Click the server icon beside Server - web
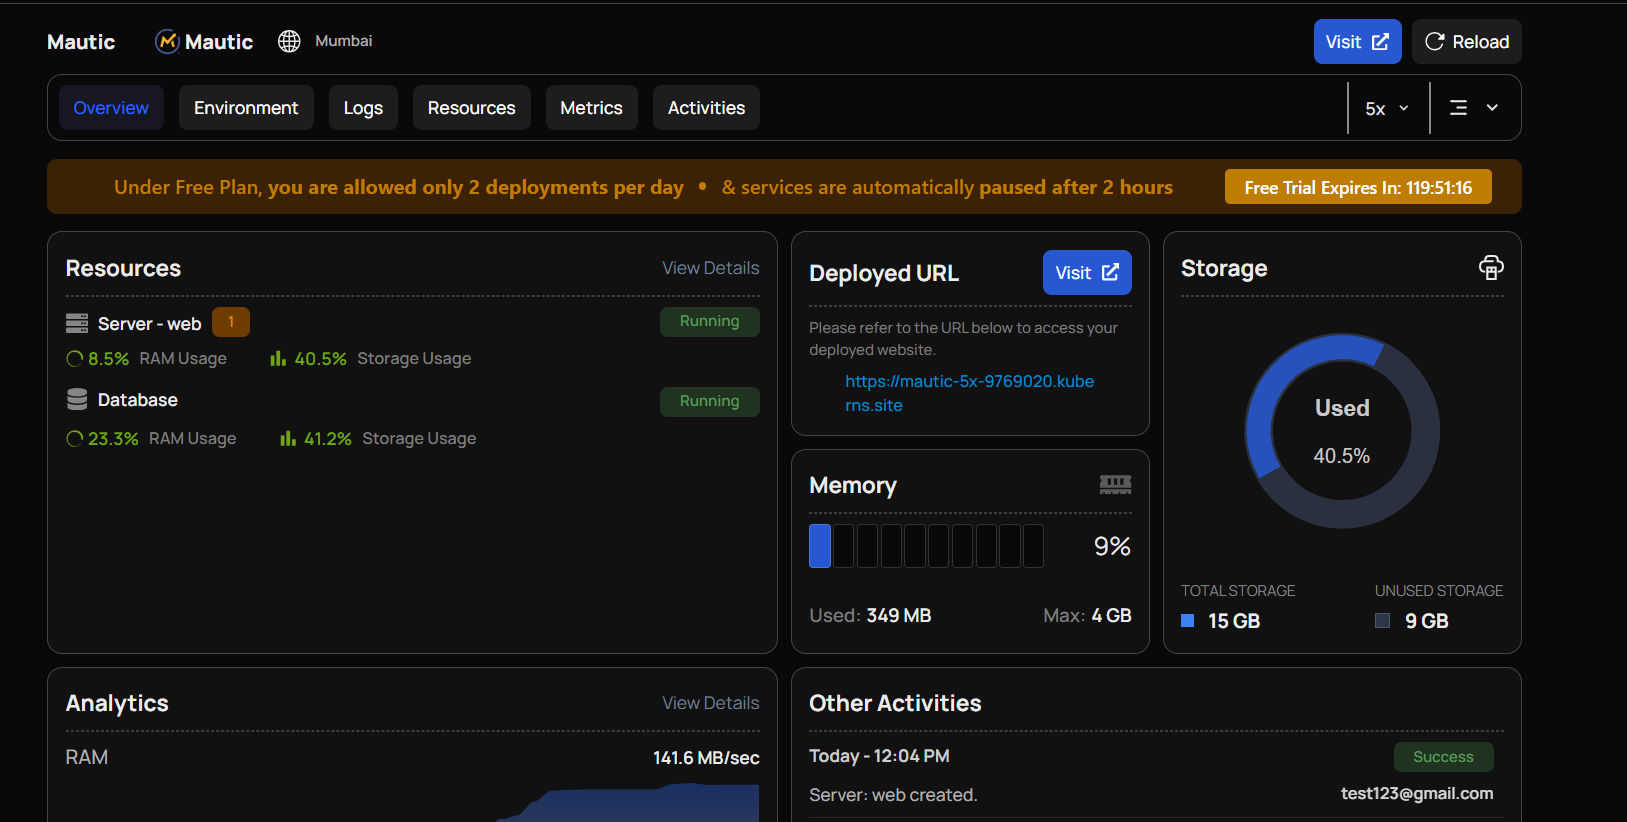The height and width of the screenshot is (822, 1627). [77, 324]
